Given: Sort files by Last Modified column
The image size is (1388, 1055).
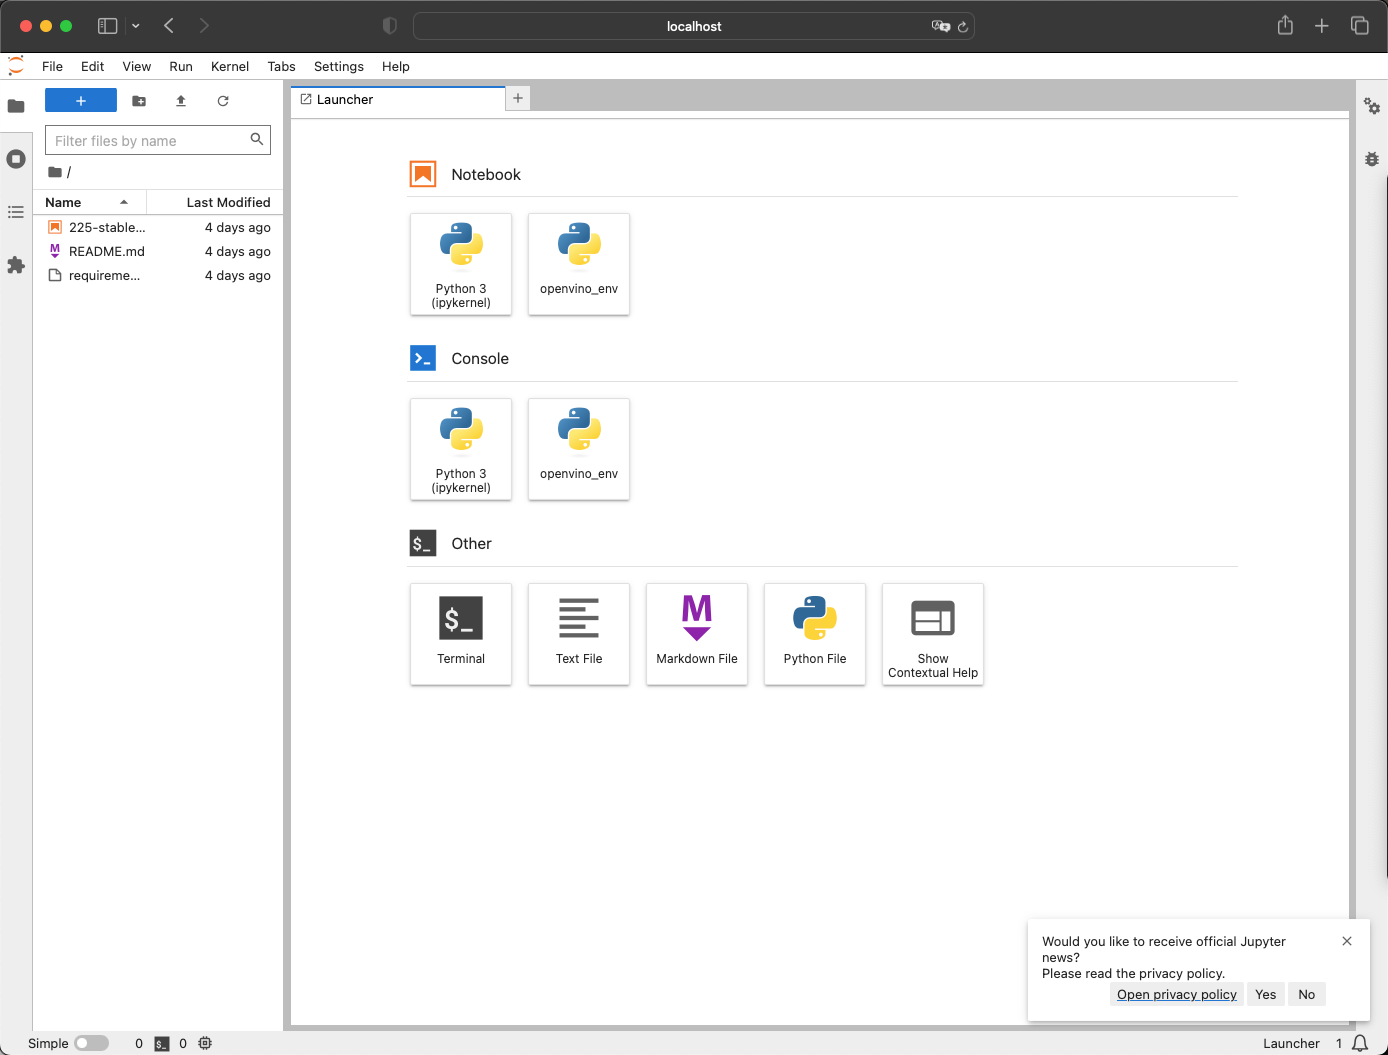Looking at the screenshot, I should click(x=214, y=202).
